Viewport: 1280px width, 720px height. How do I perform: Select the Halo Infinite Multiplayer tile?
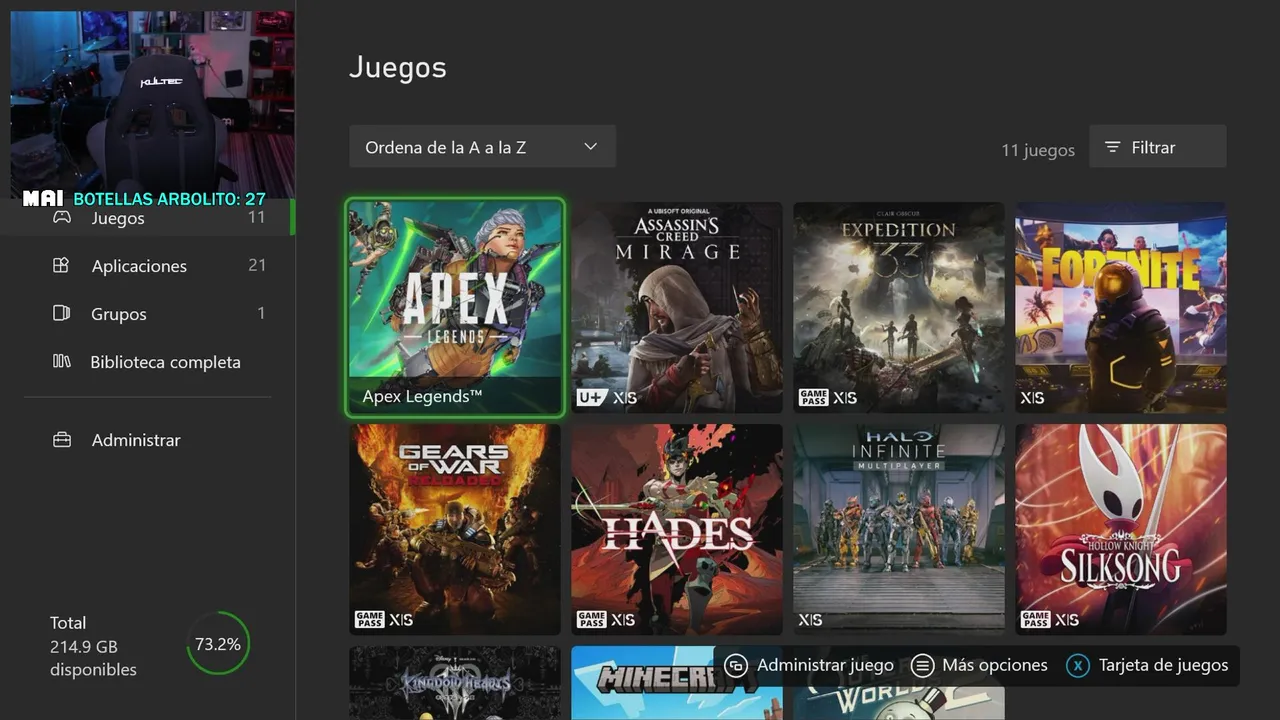[x=899, y=529]
